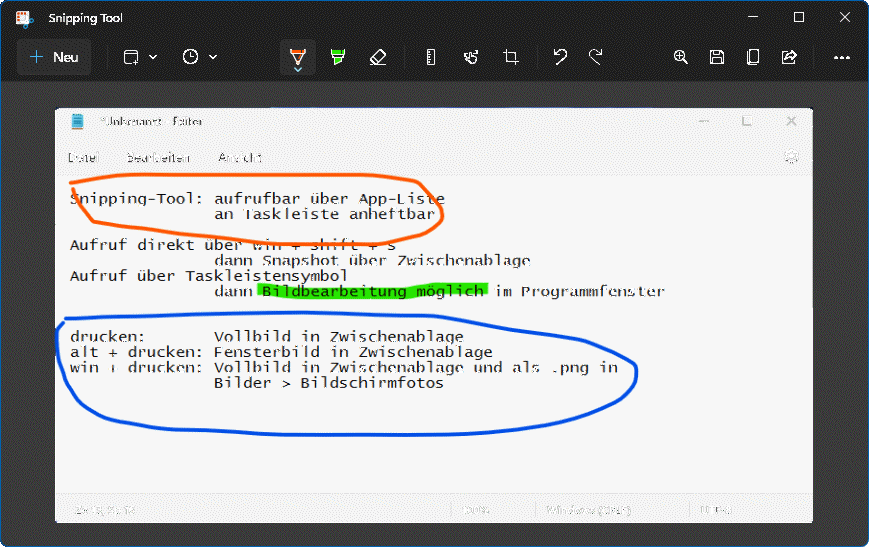
Task: Click the Neu button to start a snip
Action: tap(54, 57)
